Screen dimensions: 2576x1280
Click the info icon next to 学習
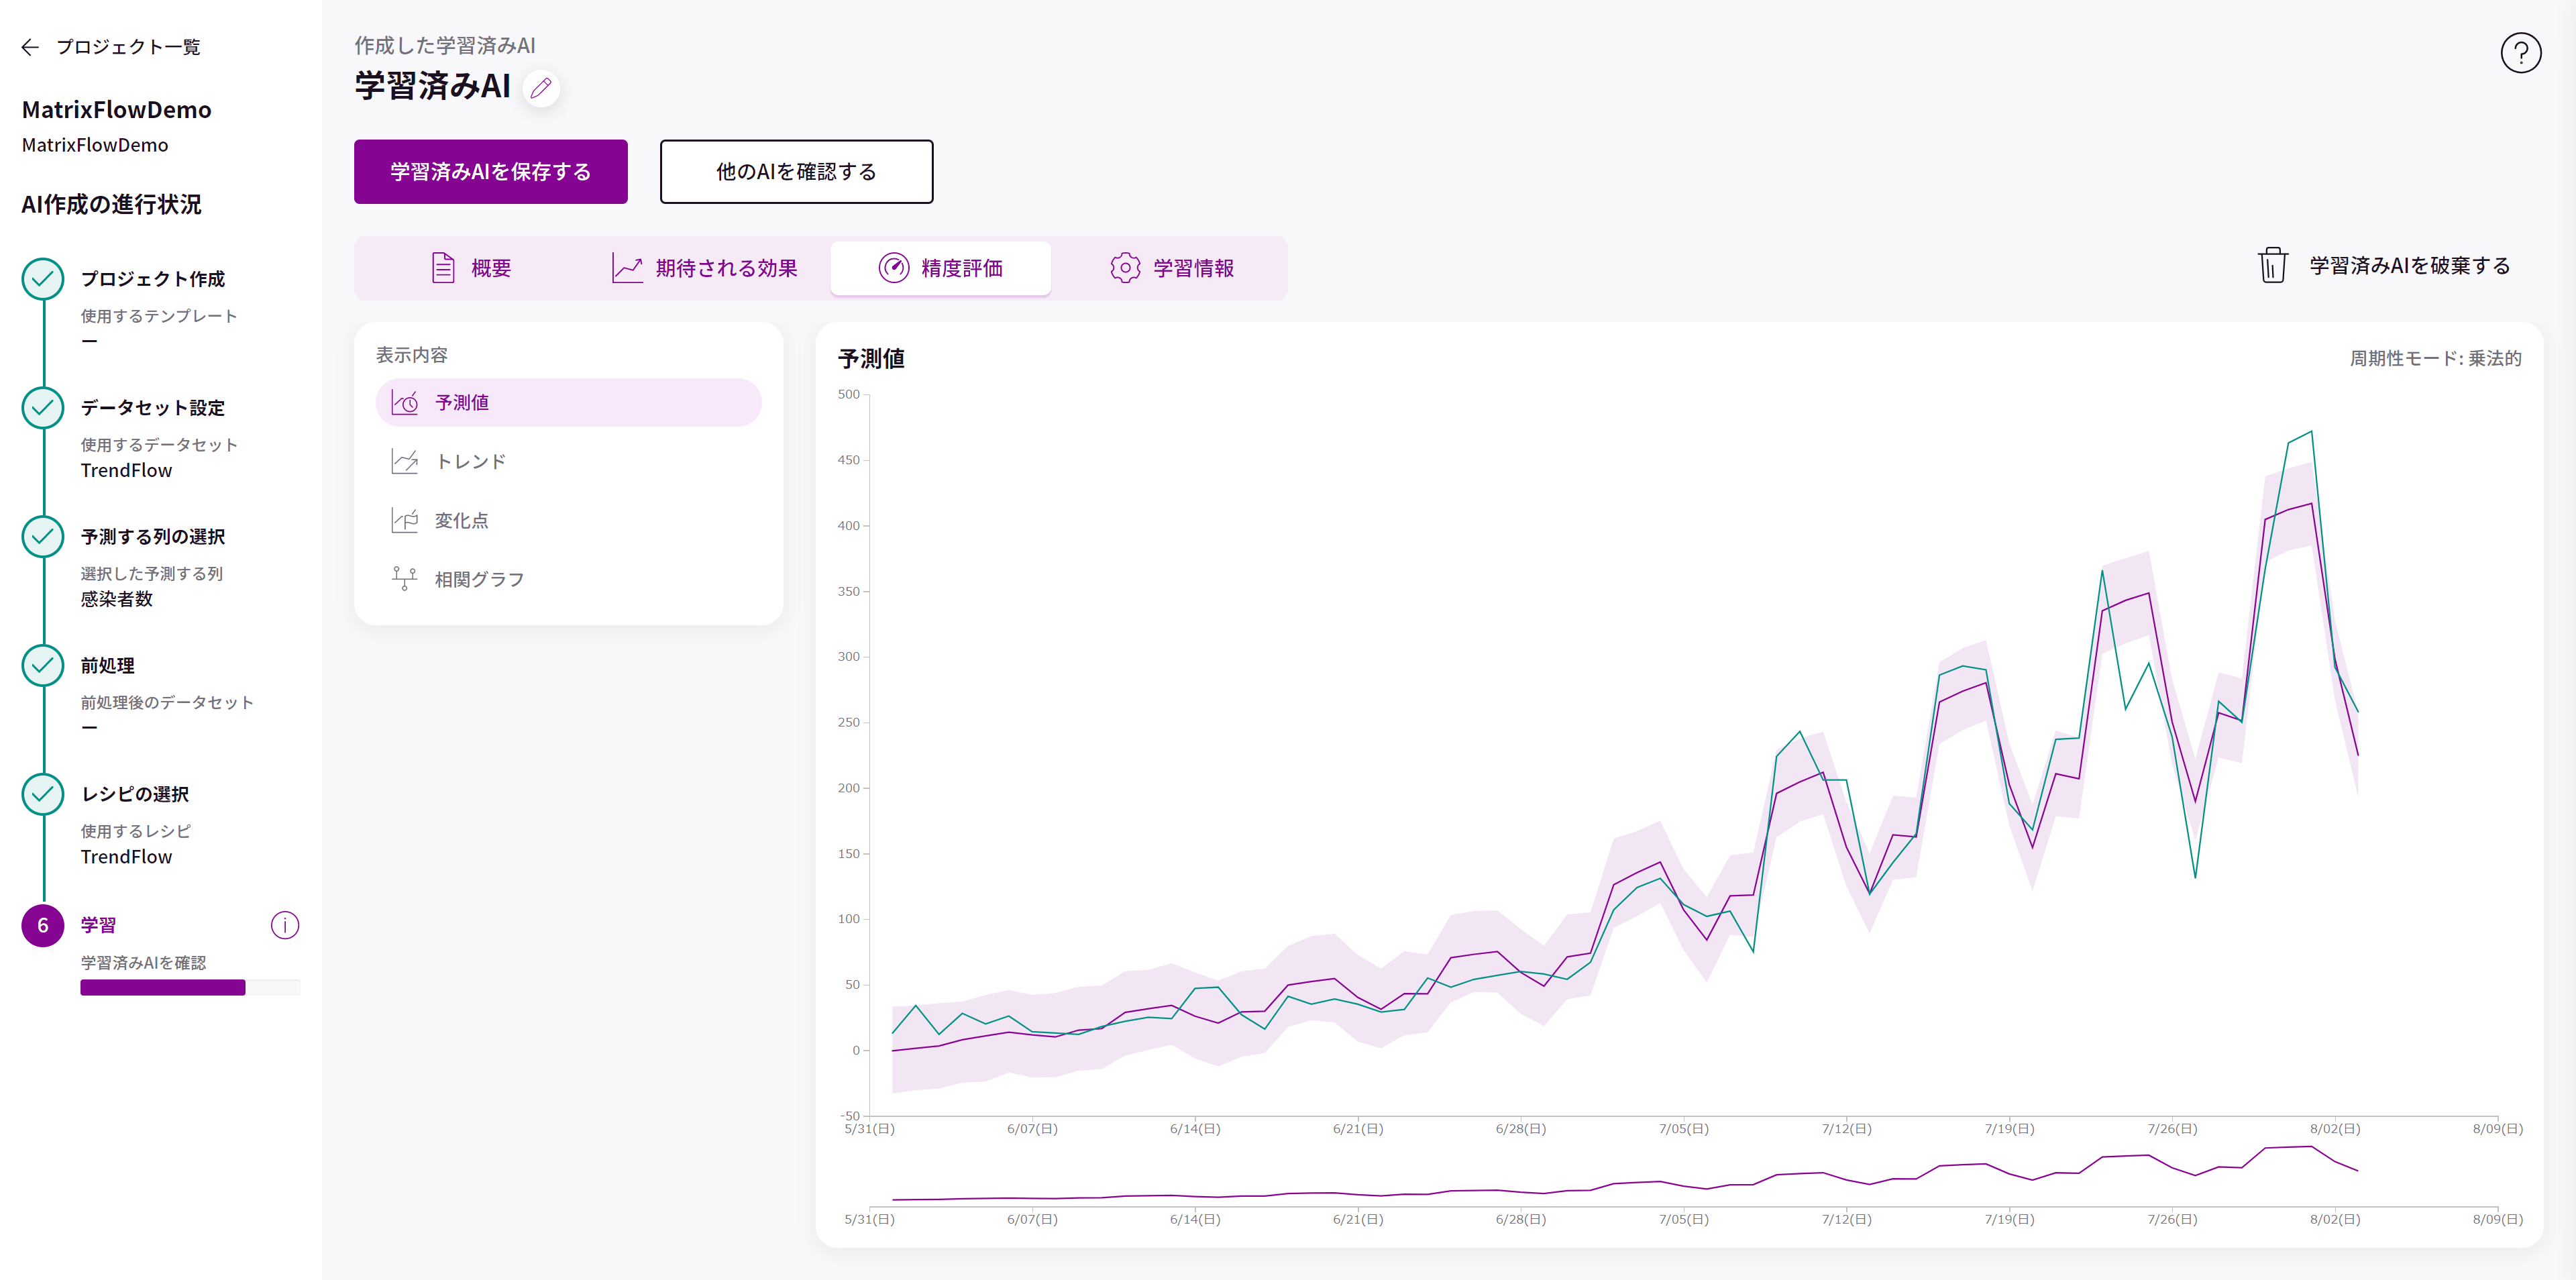tap(285, 925)
